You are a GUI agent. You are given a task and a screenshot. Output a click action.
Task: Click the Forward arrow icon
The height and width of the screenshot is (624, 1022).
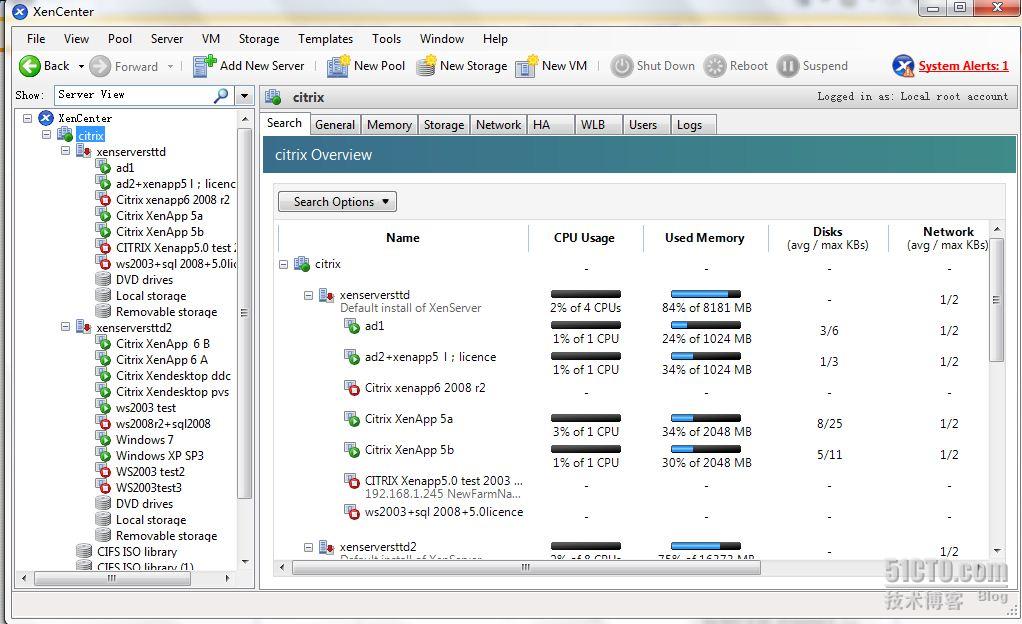click(100, 66)
